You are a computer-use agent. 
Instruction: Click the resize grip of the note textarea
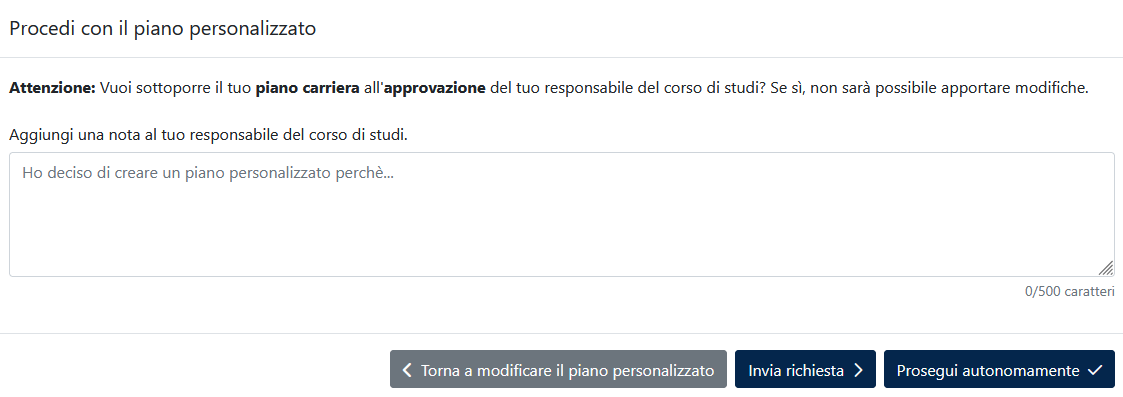click(1106, 268)
